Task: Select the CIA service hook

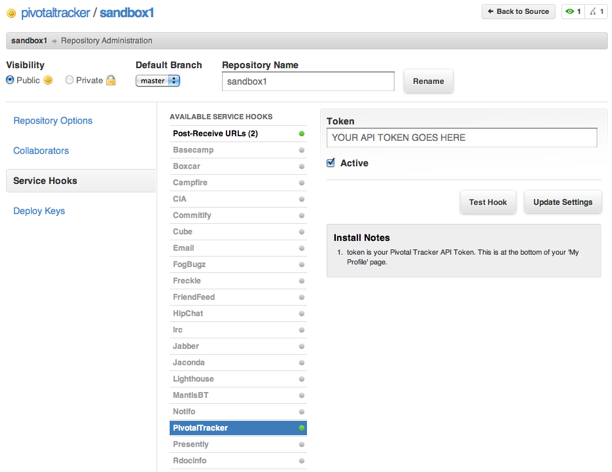Action: click(238, 199)
